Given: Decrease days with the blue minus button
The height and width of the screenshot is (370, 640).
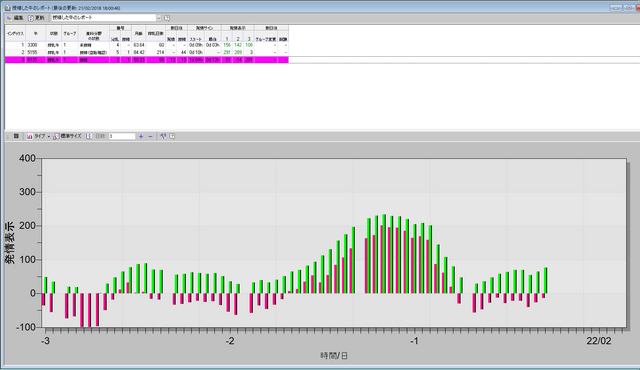Looking at the screenshot, I should tap(150, 136).
